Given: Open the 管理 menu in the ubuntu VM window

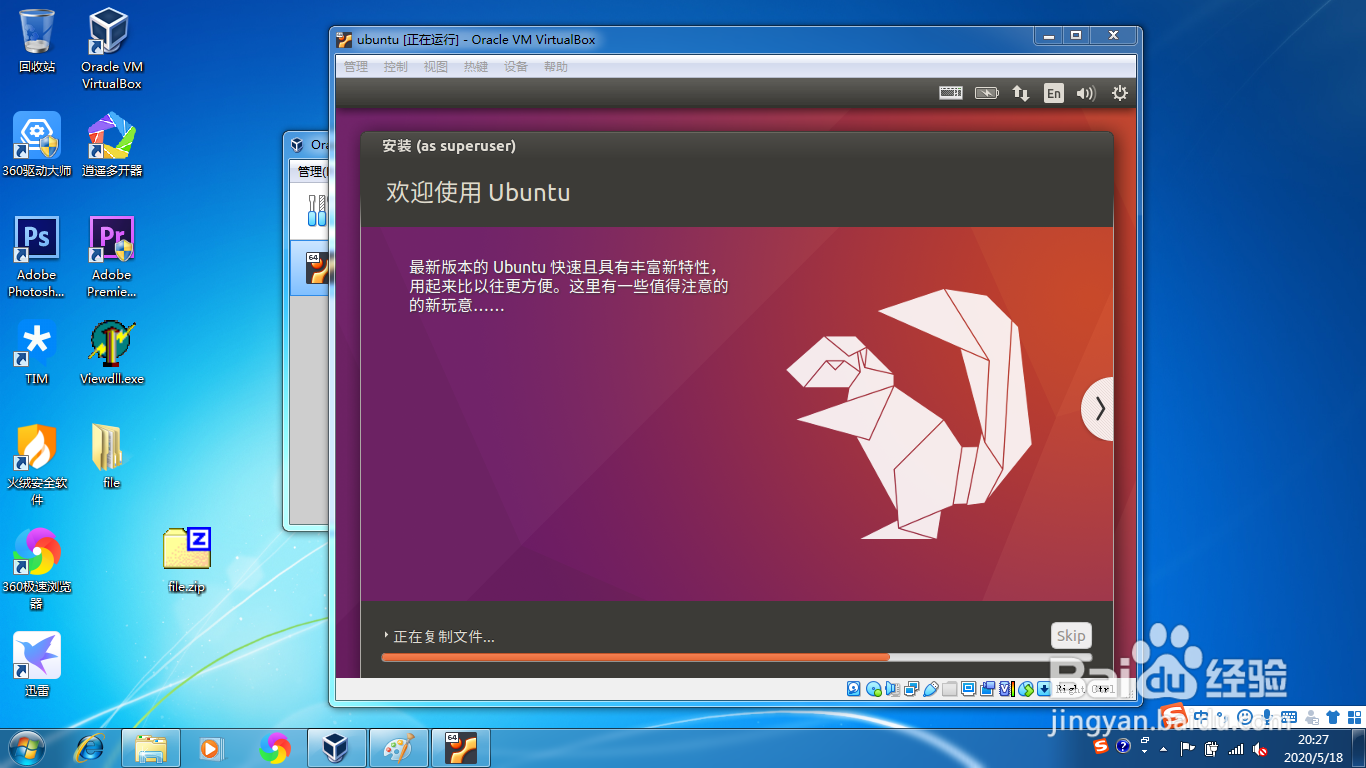Looking at the screenshot, I should (x=355, y=67).
